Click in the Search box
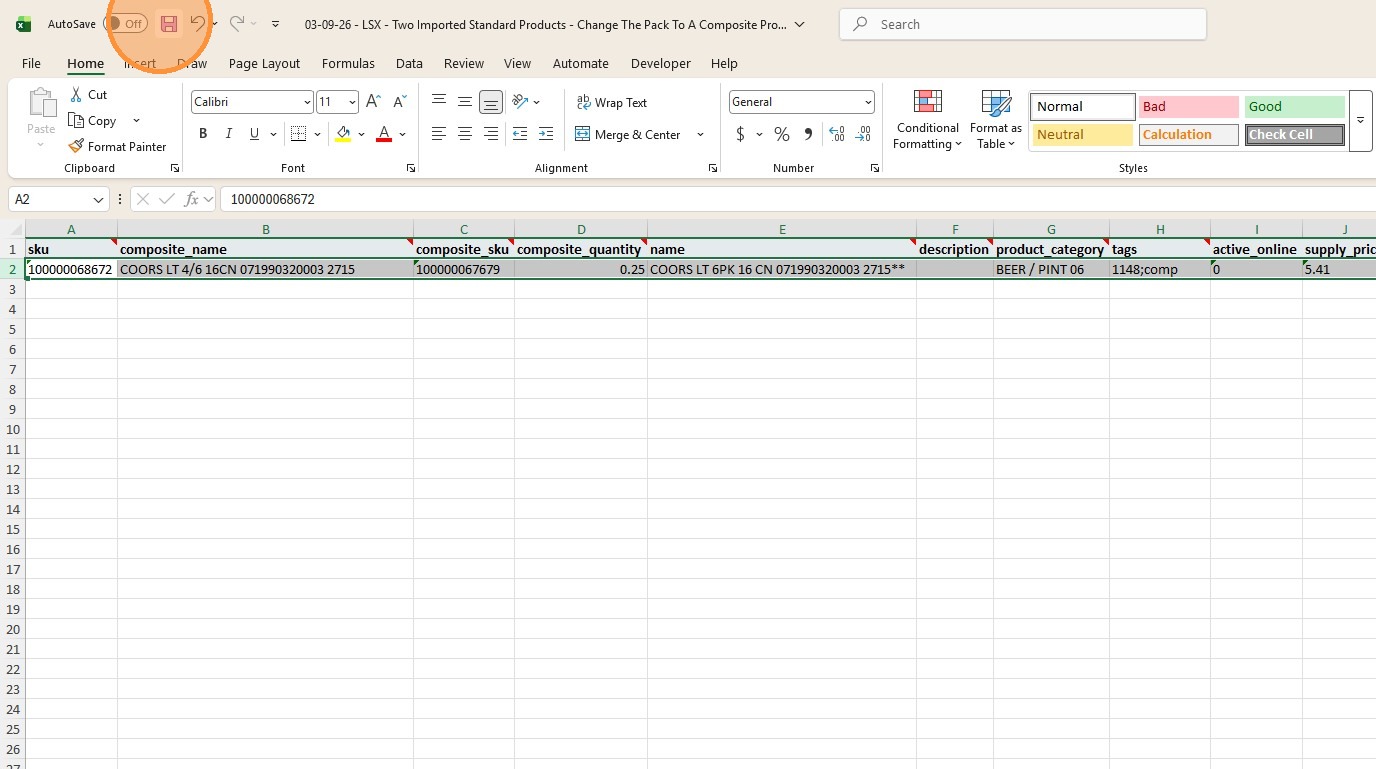The image size is (1376, 769). coord(1023,24)
